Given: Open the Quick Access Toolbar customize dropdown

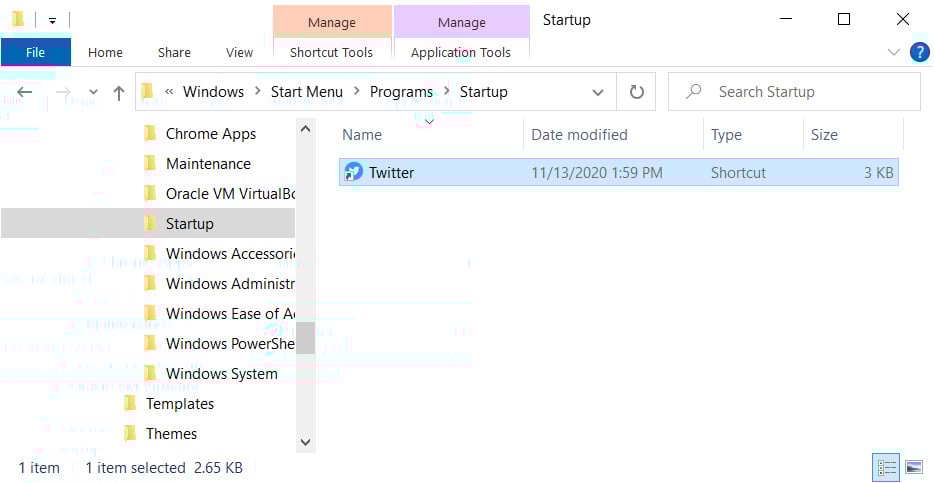Looking at the screenshot, I should click(x=52, y=21).
